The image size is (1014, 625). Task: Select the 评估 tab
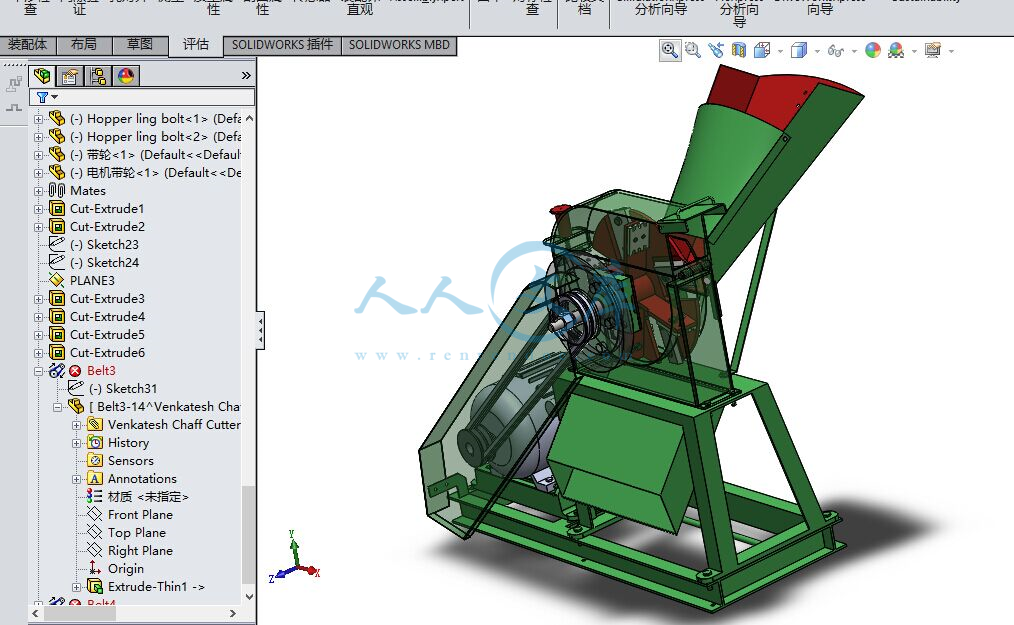(196, 45)
